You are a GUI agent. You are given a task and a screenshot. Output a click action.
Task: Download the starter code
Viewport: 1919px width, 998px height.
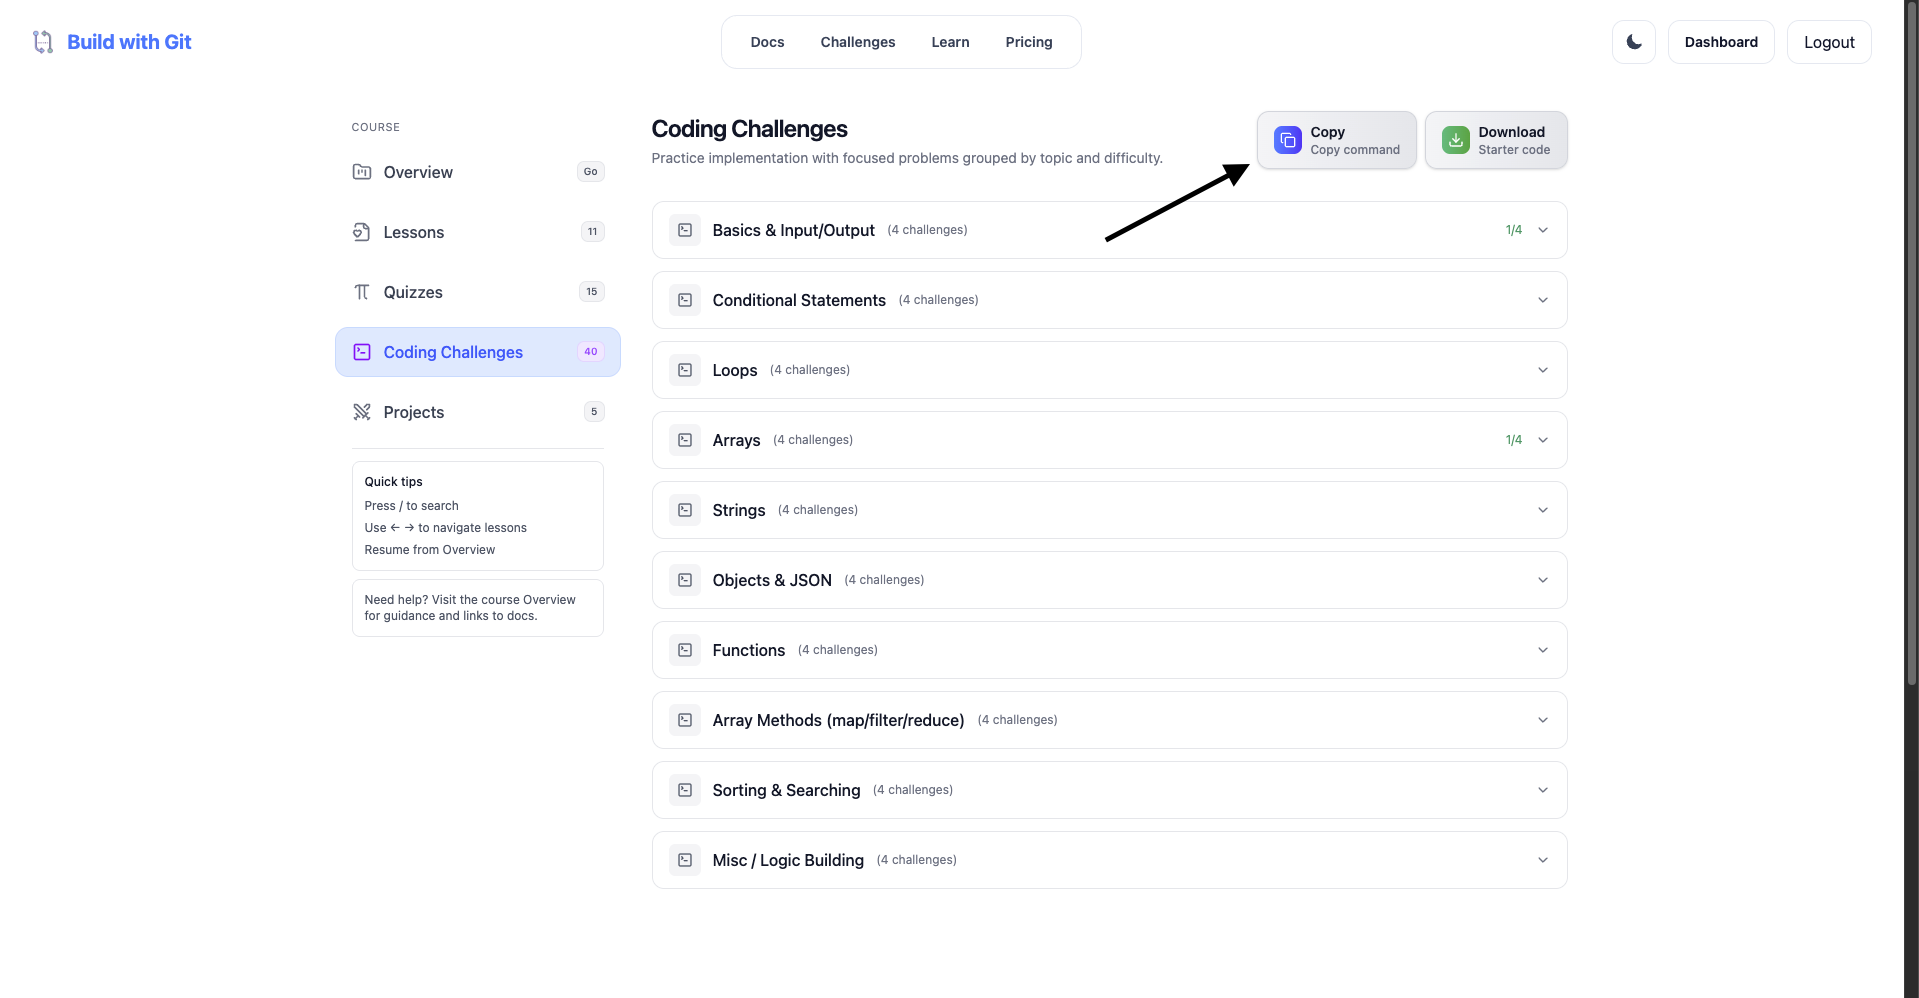(1496, 140)
